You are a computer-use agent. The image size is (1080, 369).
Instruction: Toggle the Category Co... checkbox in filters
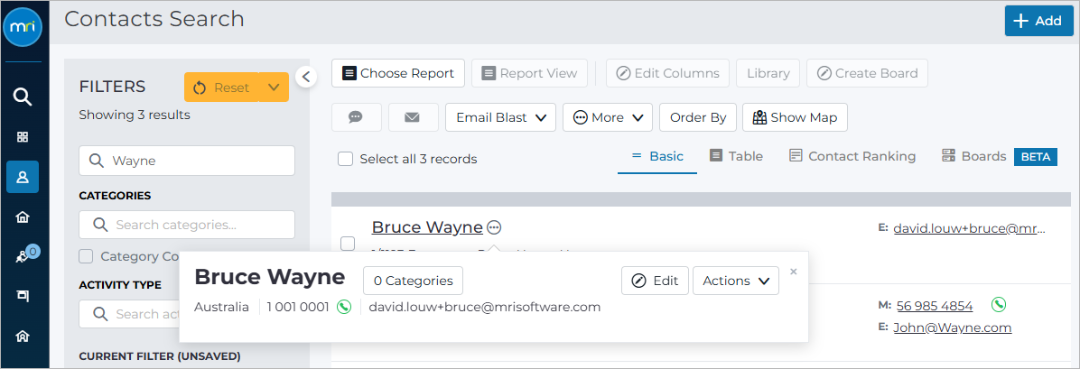(x=86, y=257)
